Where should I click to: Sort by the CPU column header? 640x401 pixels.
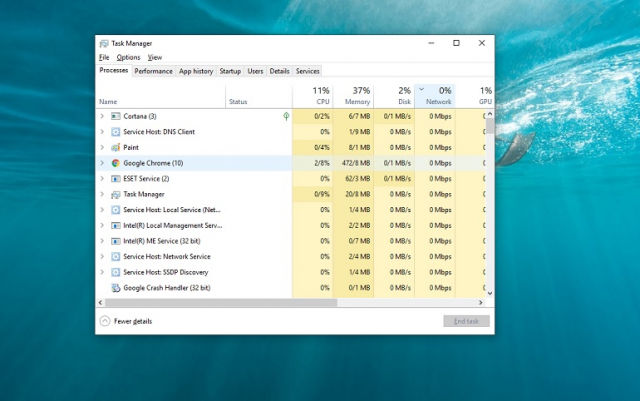[313, 96]
